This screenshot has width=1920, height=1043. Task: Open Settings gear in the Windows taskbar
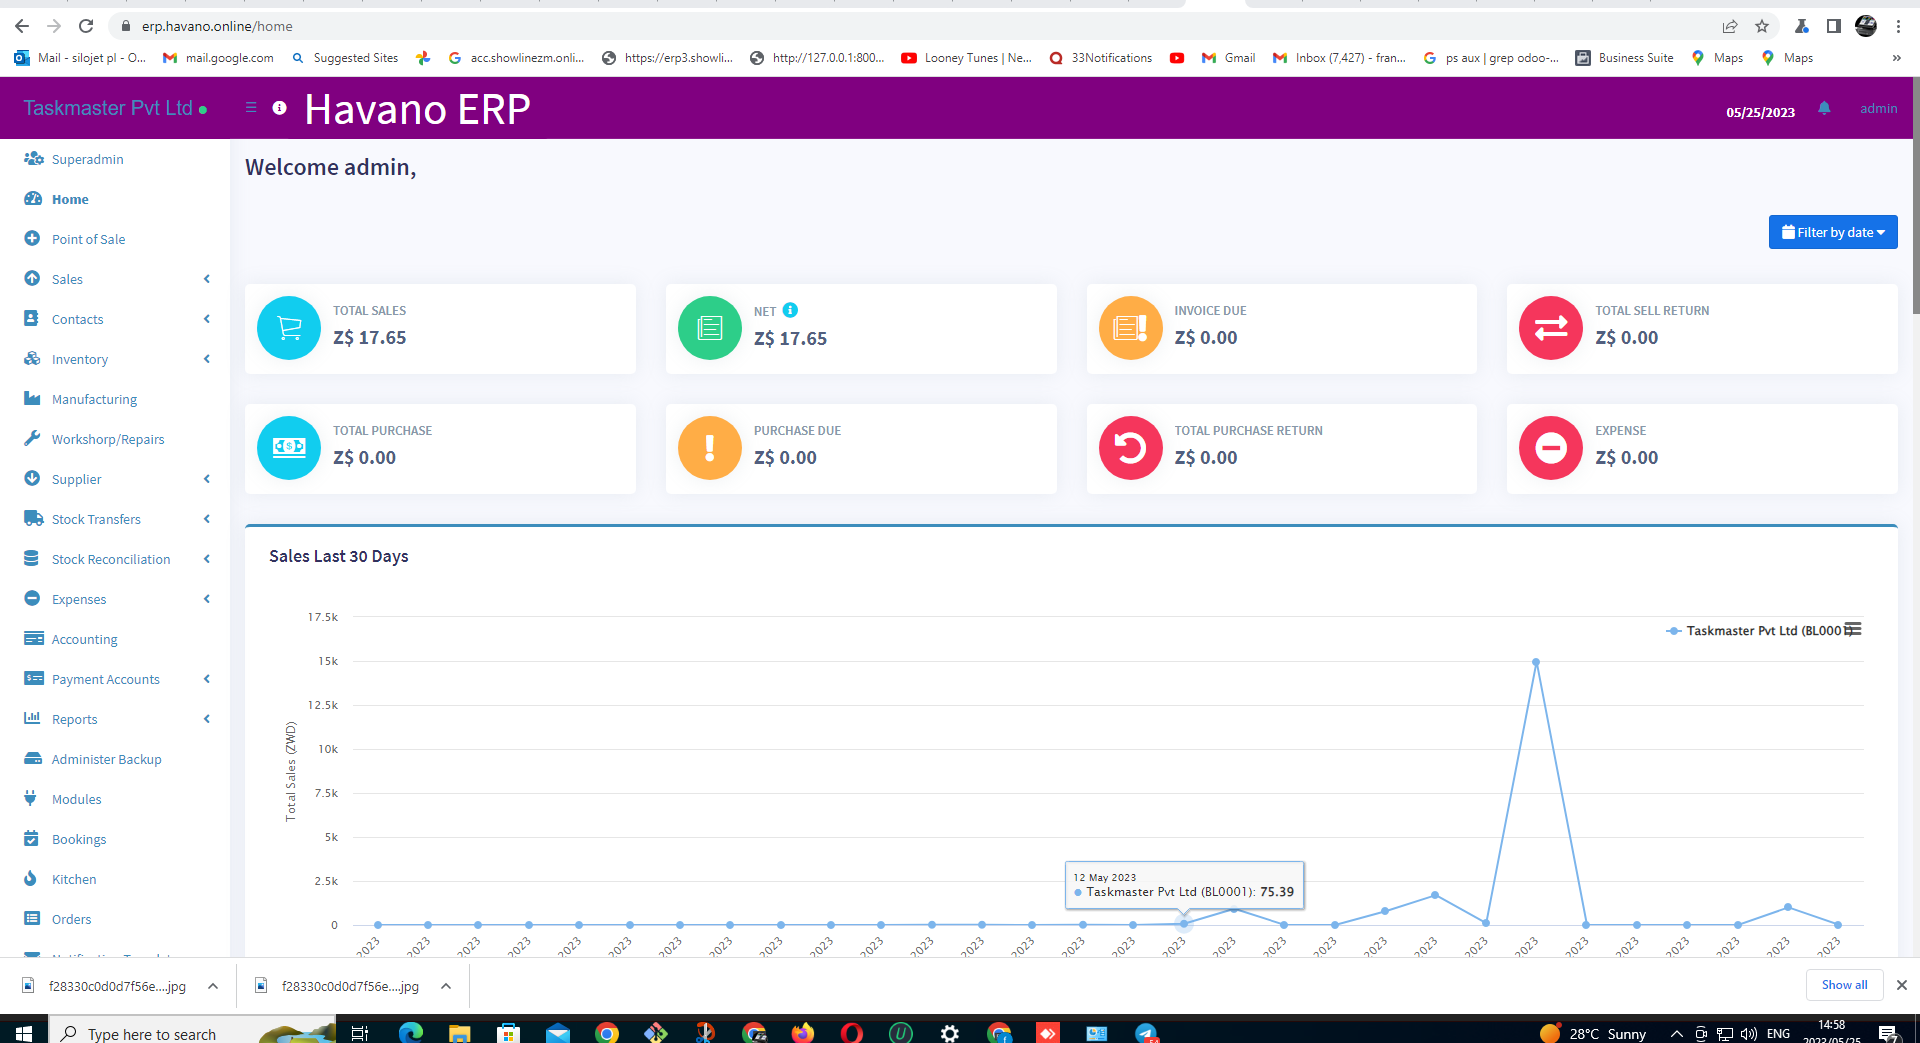pos(950,1033)
